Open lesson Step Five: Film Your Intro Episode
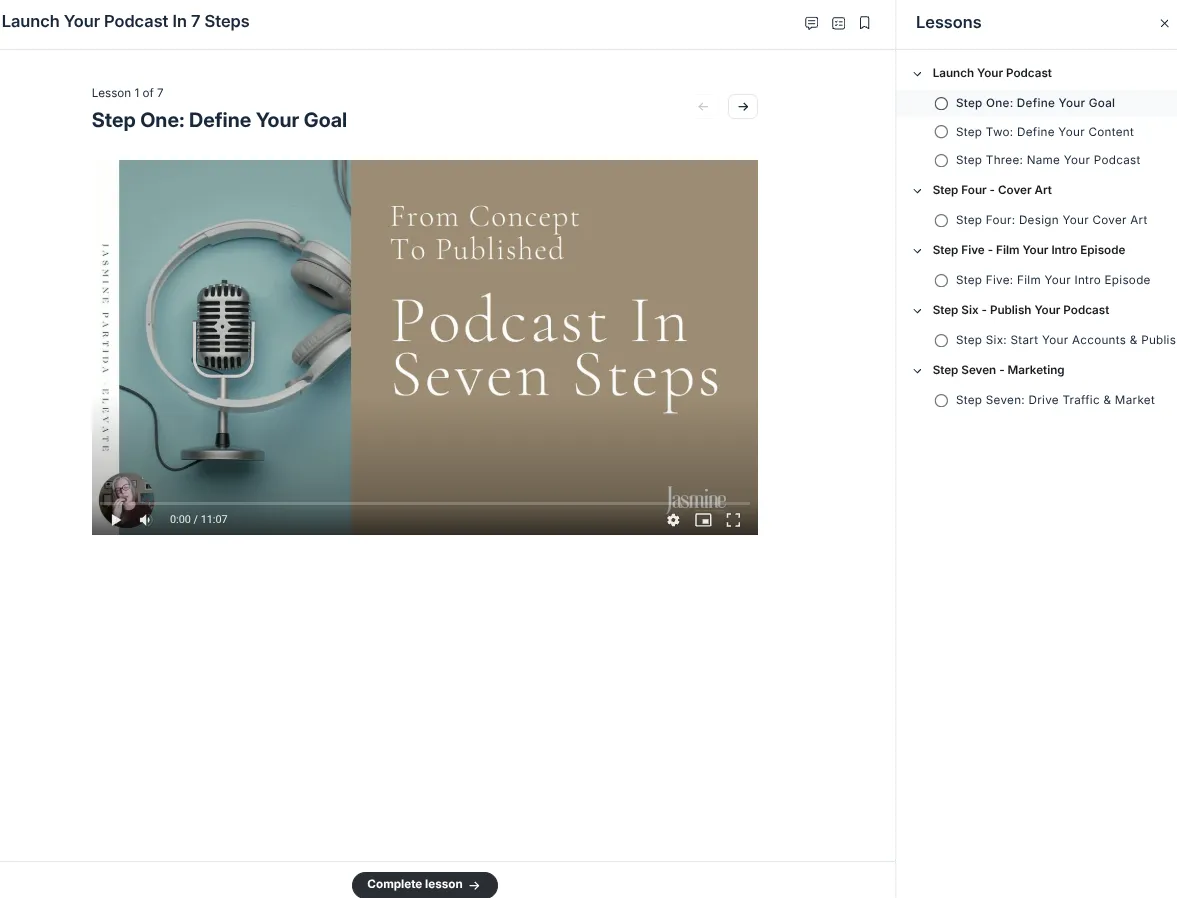 pos(1052,280)
